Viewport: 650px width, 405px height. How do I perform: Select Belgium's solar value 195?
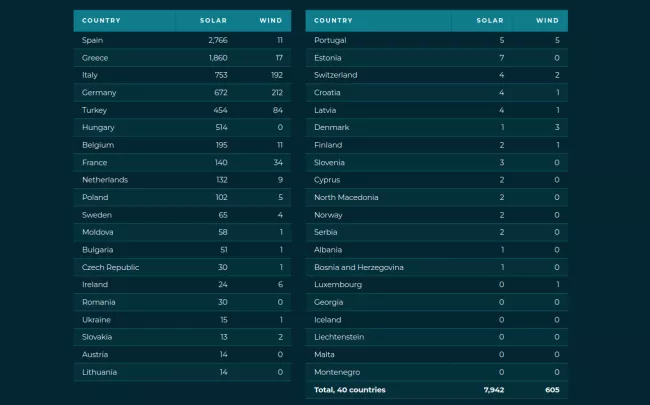click(221, 145)
